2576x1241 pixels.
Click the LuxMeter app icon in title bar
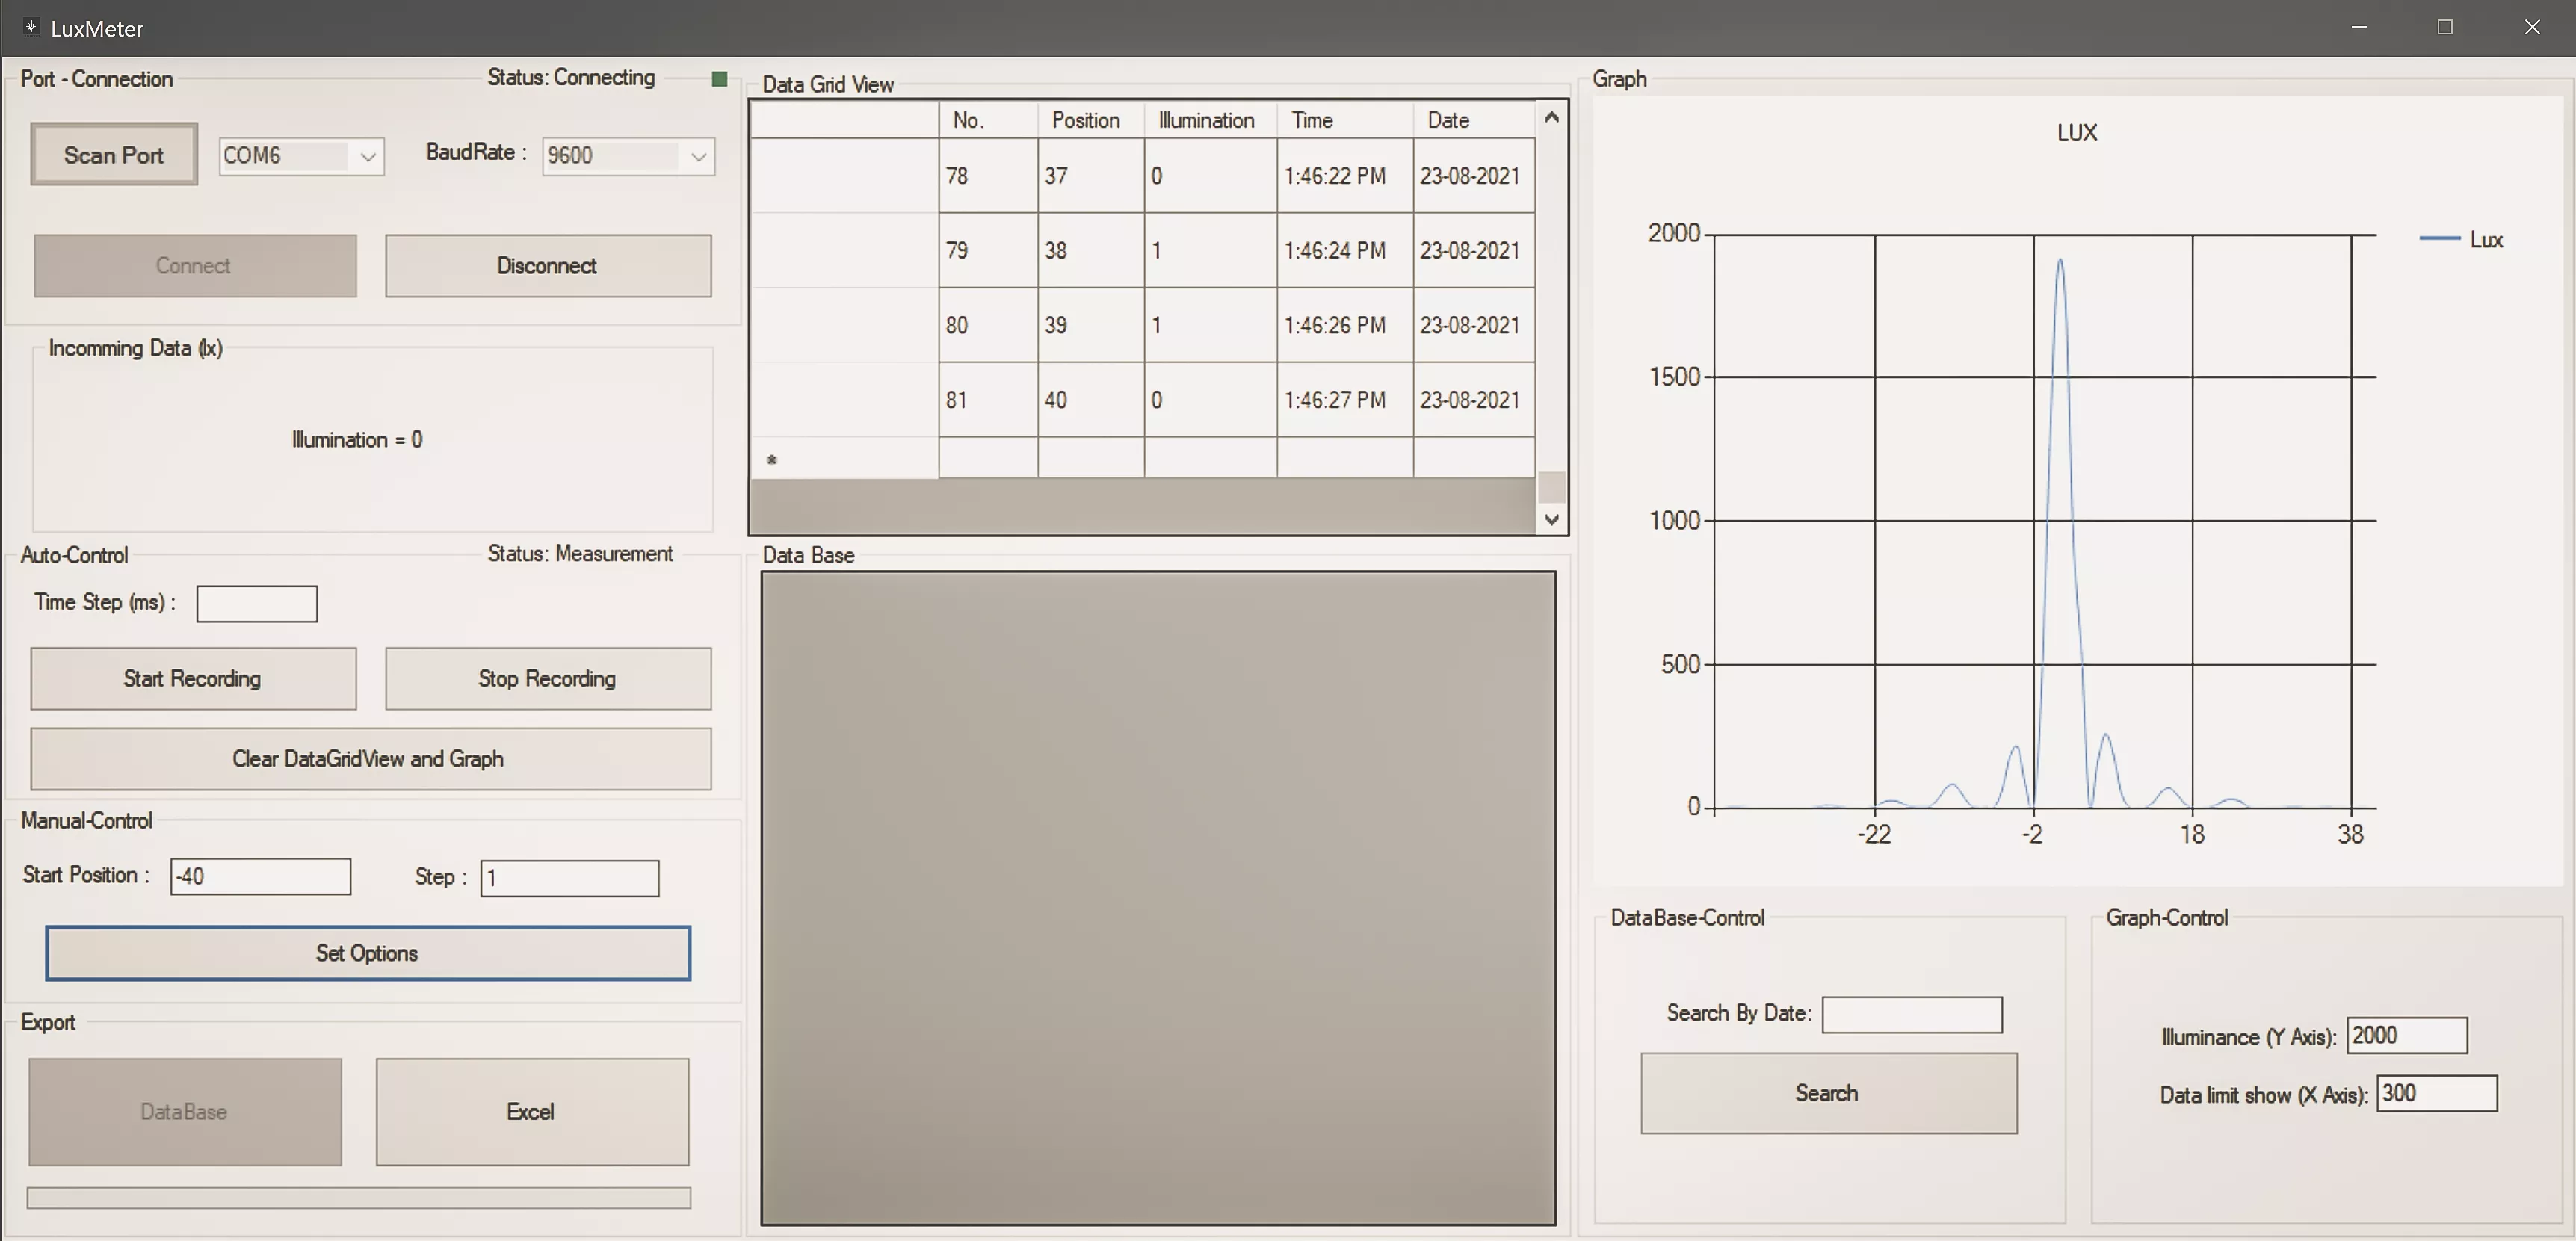click(31, 27)
